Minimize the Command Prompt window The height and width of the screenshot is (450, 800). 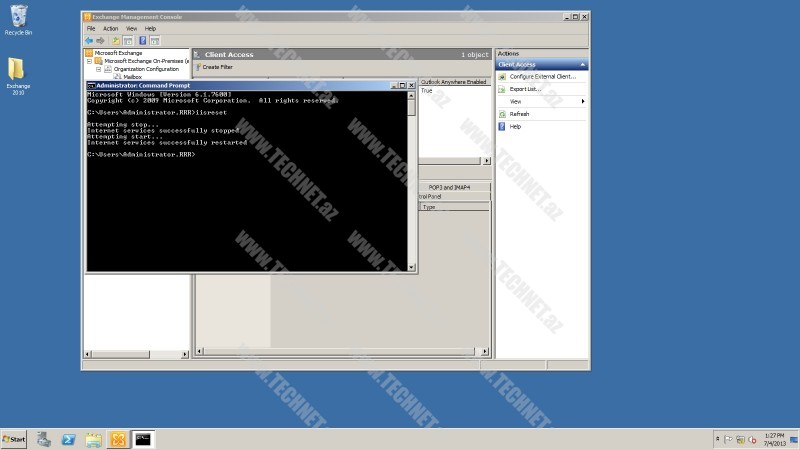tap(394, 86)
